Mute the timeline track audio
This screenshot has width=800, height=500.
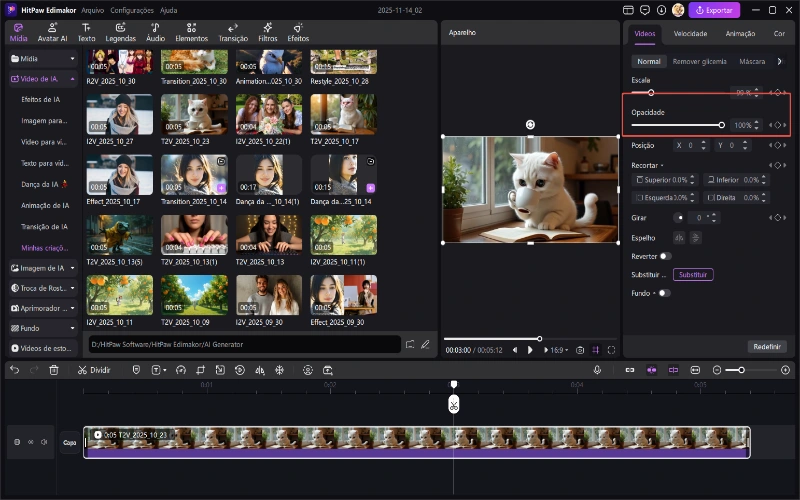point(44,442)
